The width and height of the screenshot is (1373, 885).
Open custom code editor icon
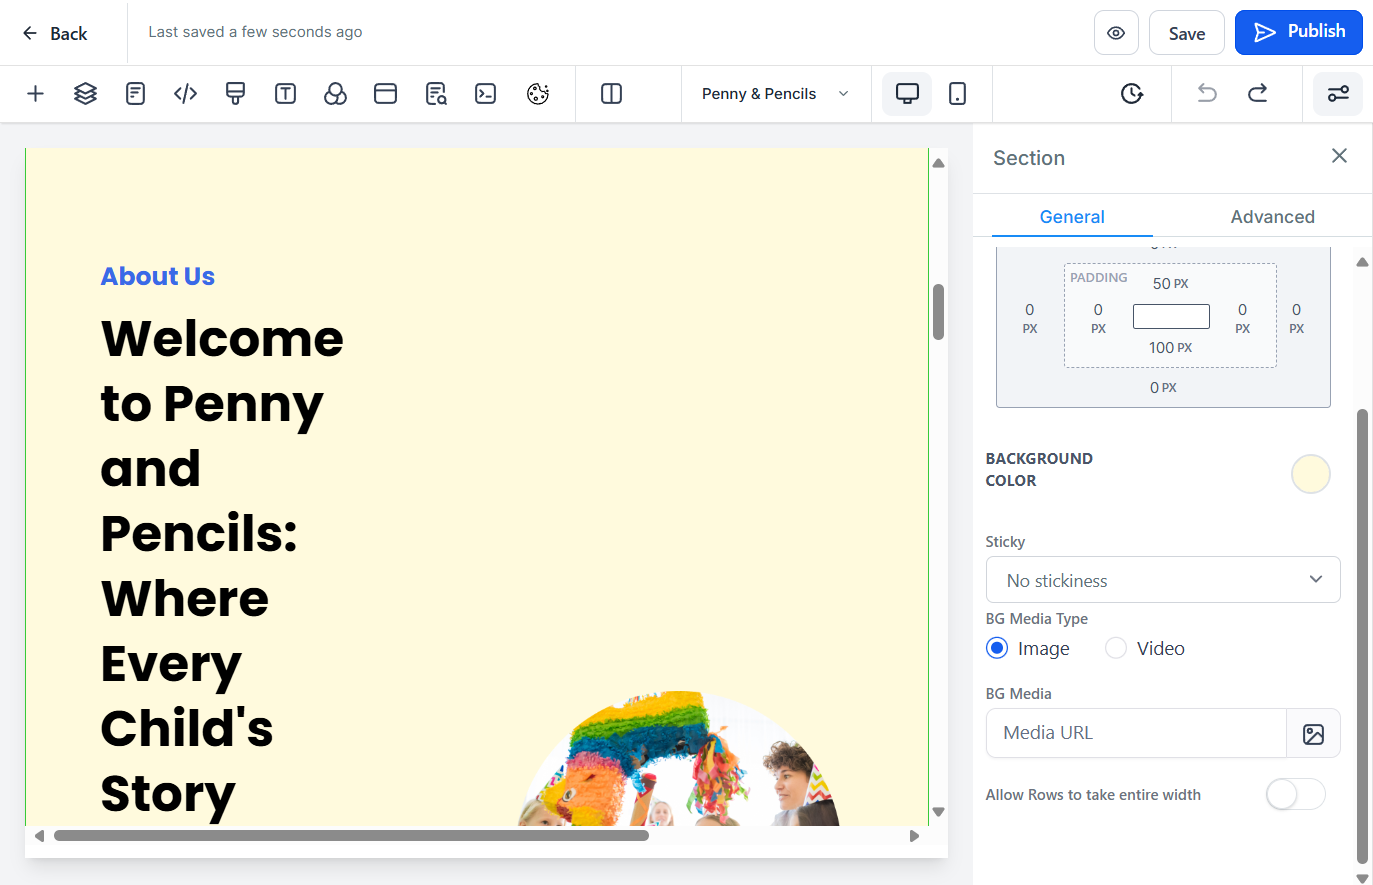coord(186,94)
